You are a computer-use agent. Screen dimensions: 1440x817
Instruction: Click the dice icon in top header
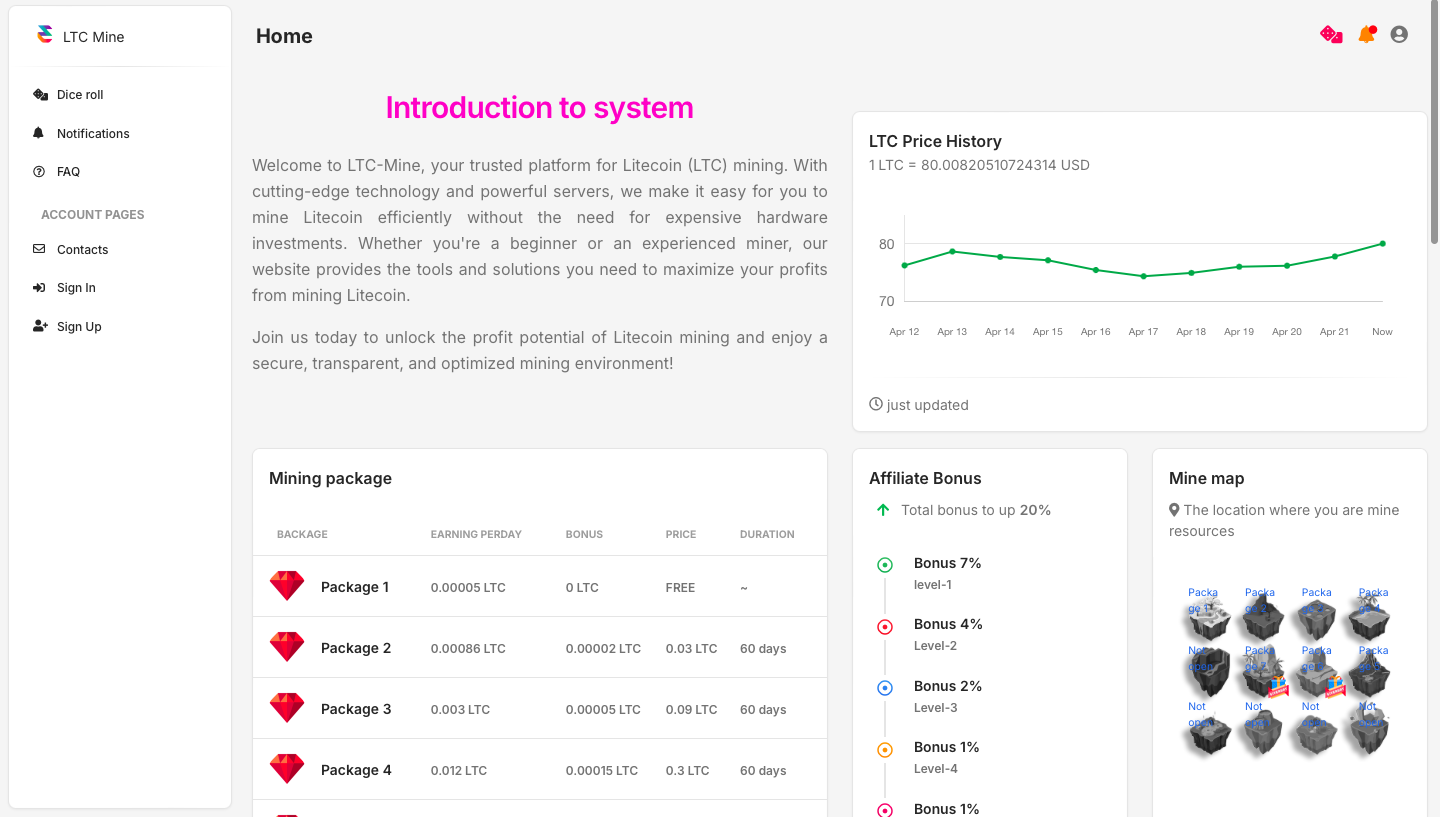click(x=1331, y=35)
